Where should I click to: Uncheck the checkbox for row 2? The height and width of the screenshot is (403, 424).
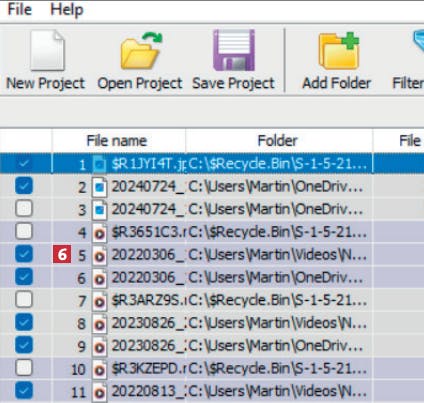tap(24, 185)
